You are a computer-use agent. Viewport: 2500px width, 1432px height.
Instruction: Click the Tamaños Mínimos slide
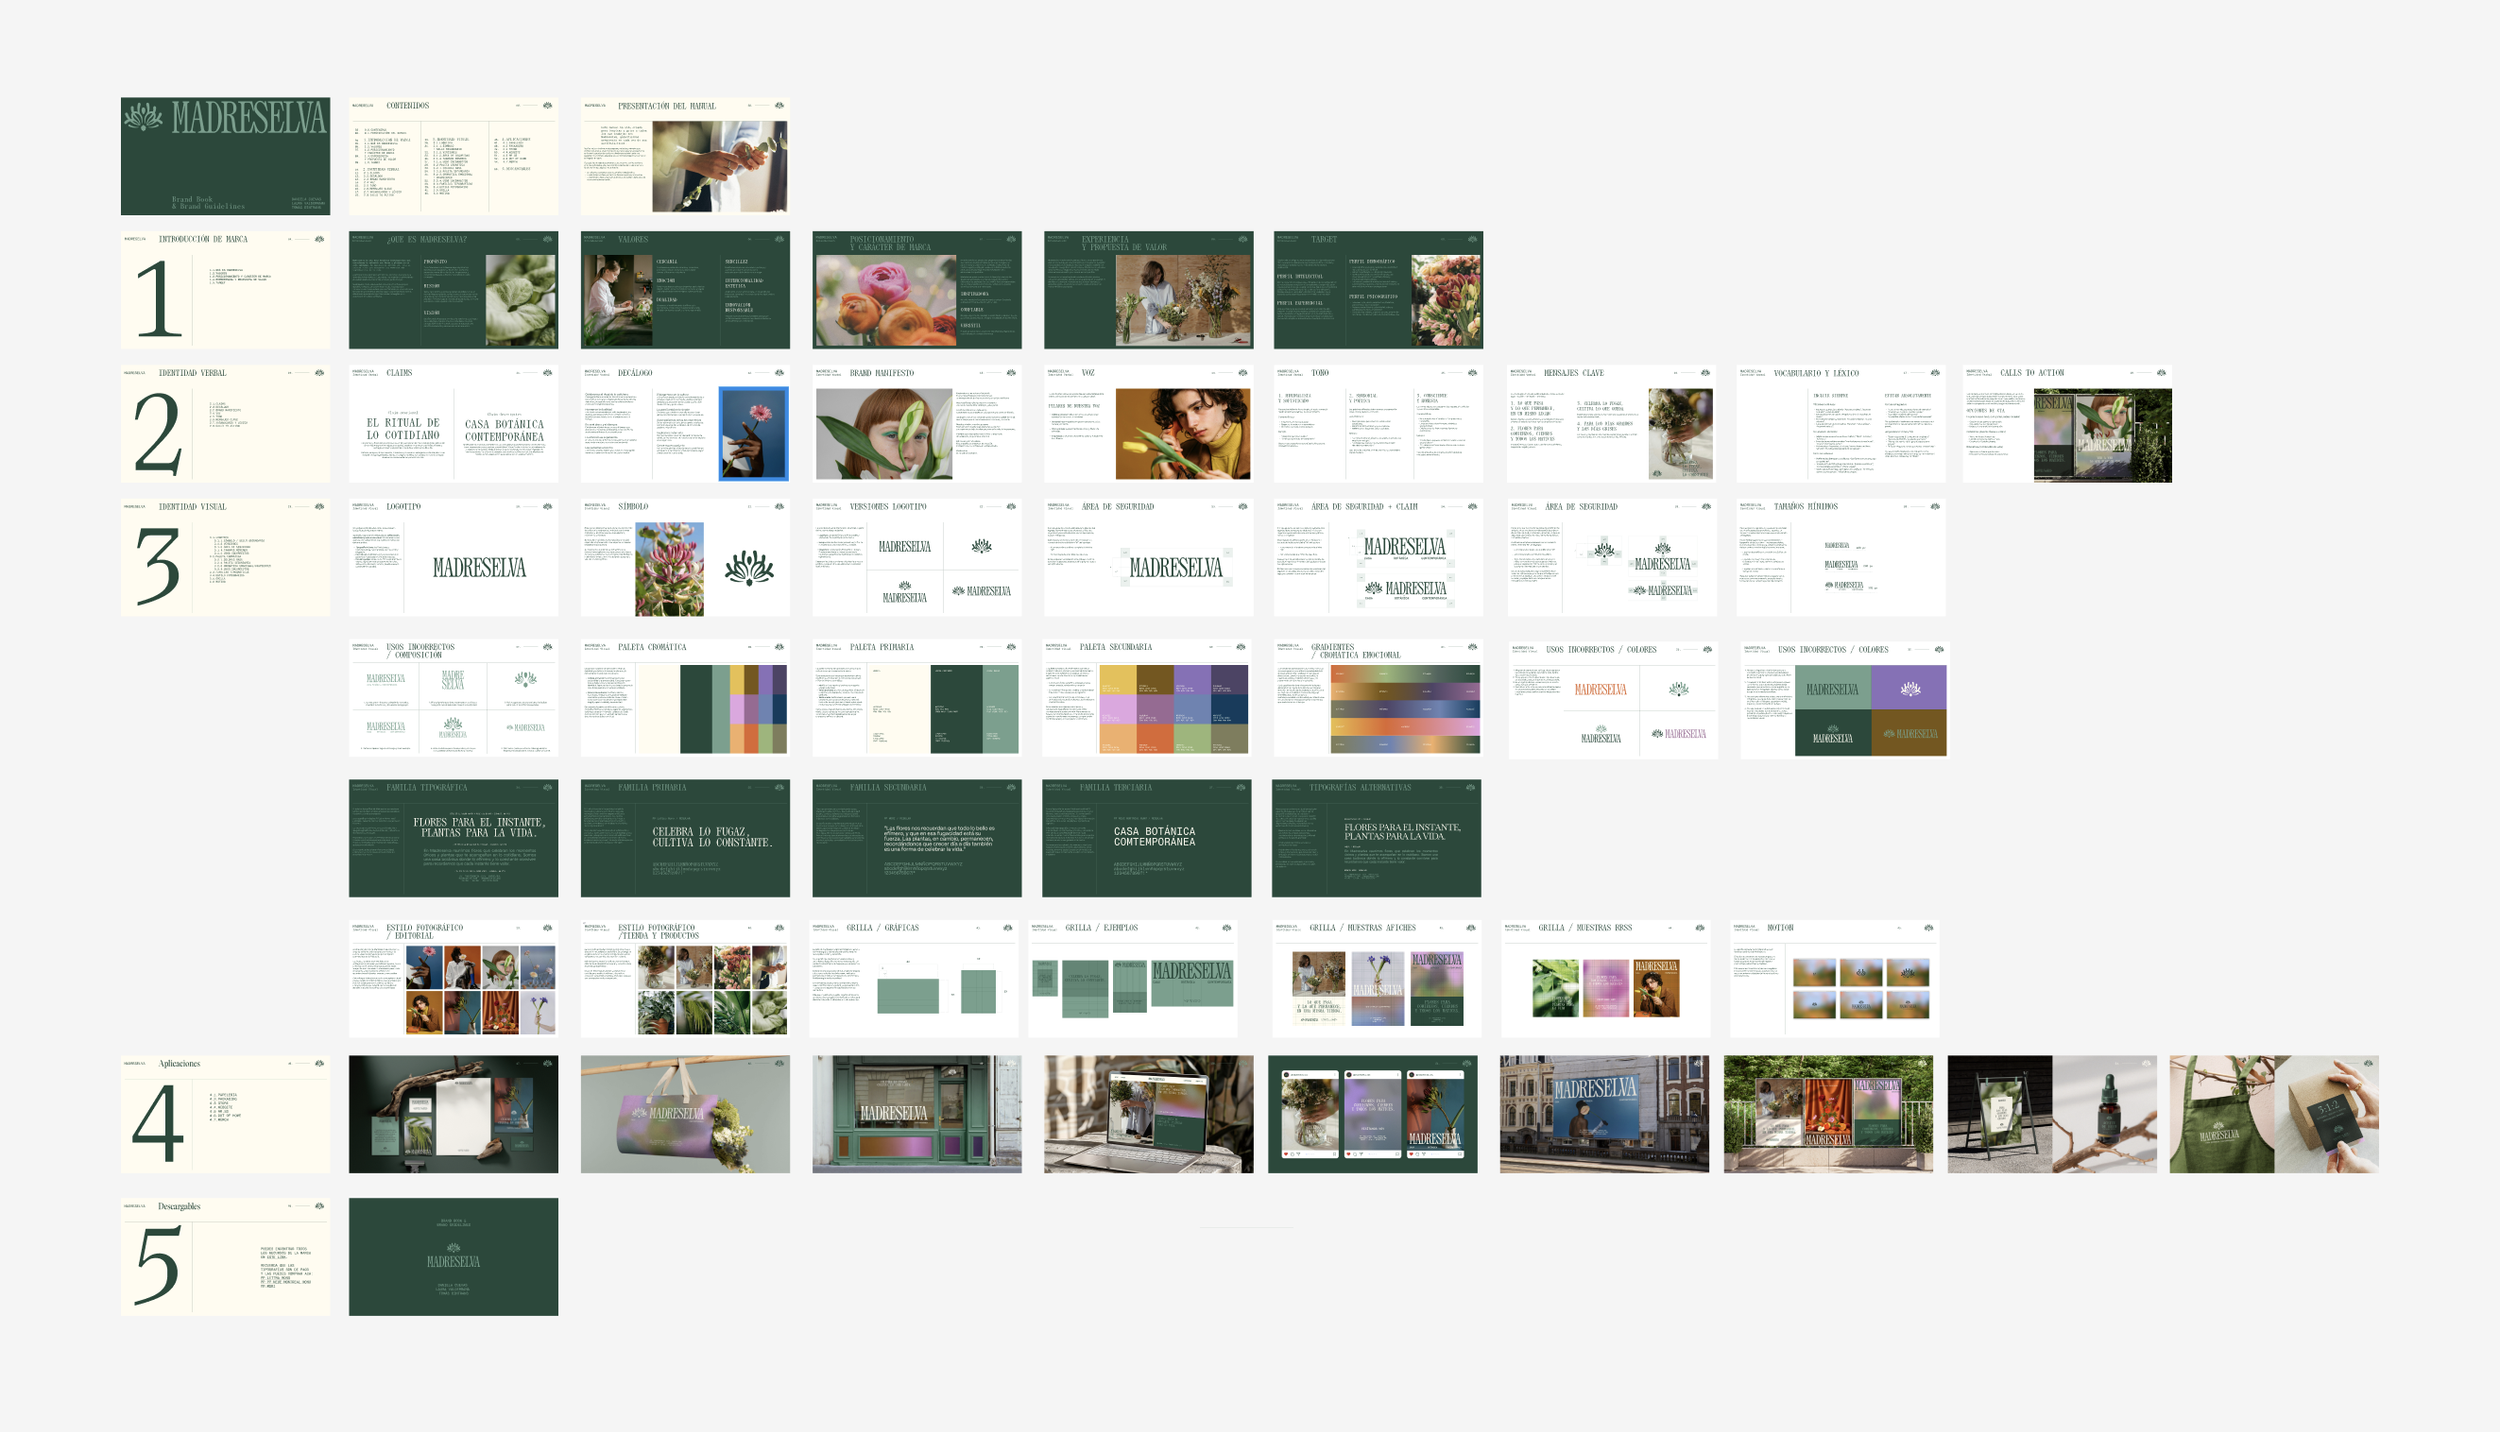(x=1841, y=558)
